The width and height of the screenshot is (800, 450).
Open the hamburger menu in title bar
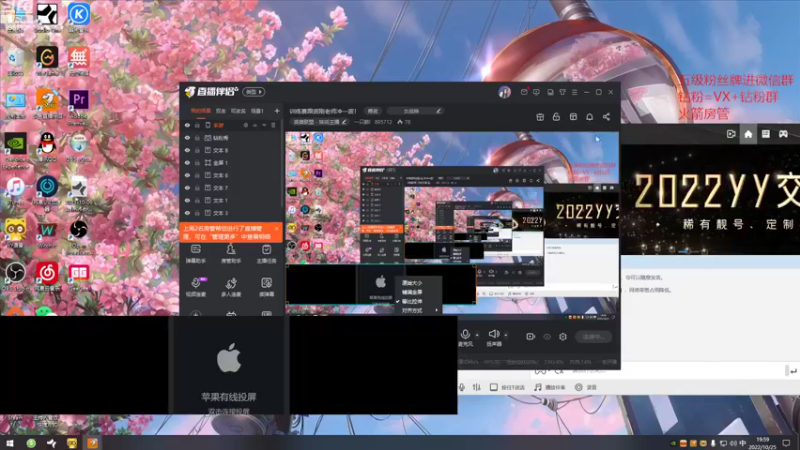[574, 92]
